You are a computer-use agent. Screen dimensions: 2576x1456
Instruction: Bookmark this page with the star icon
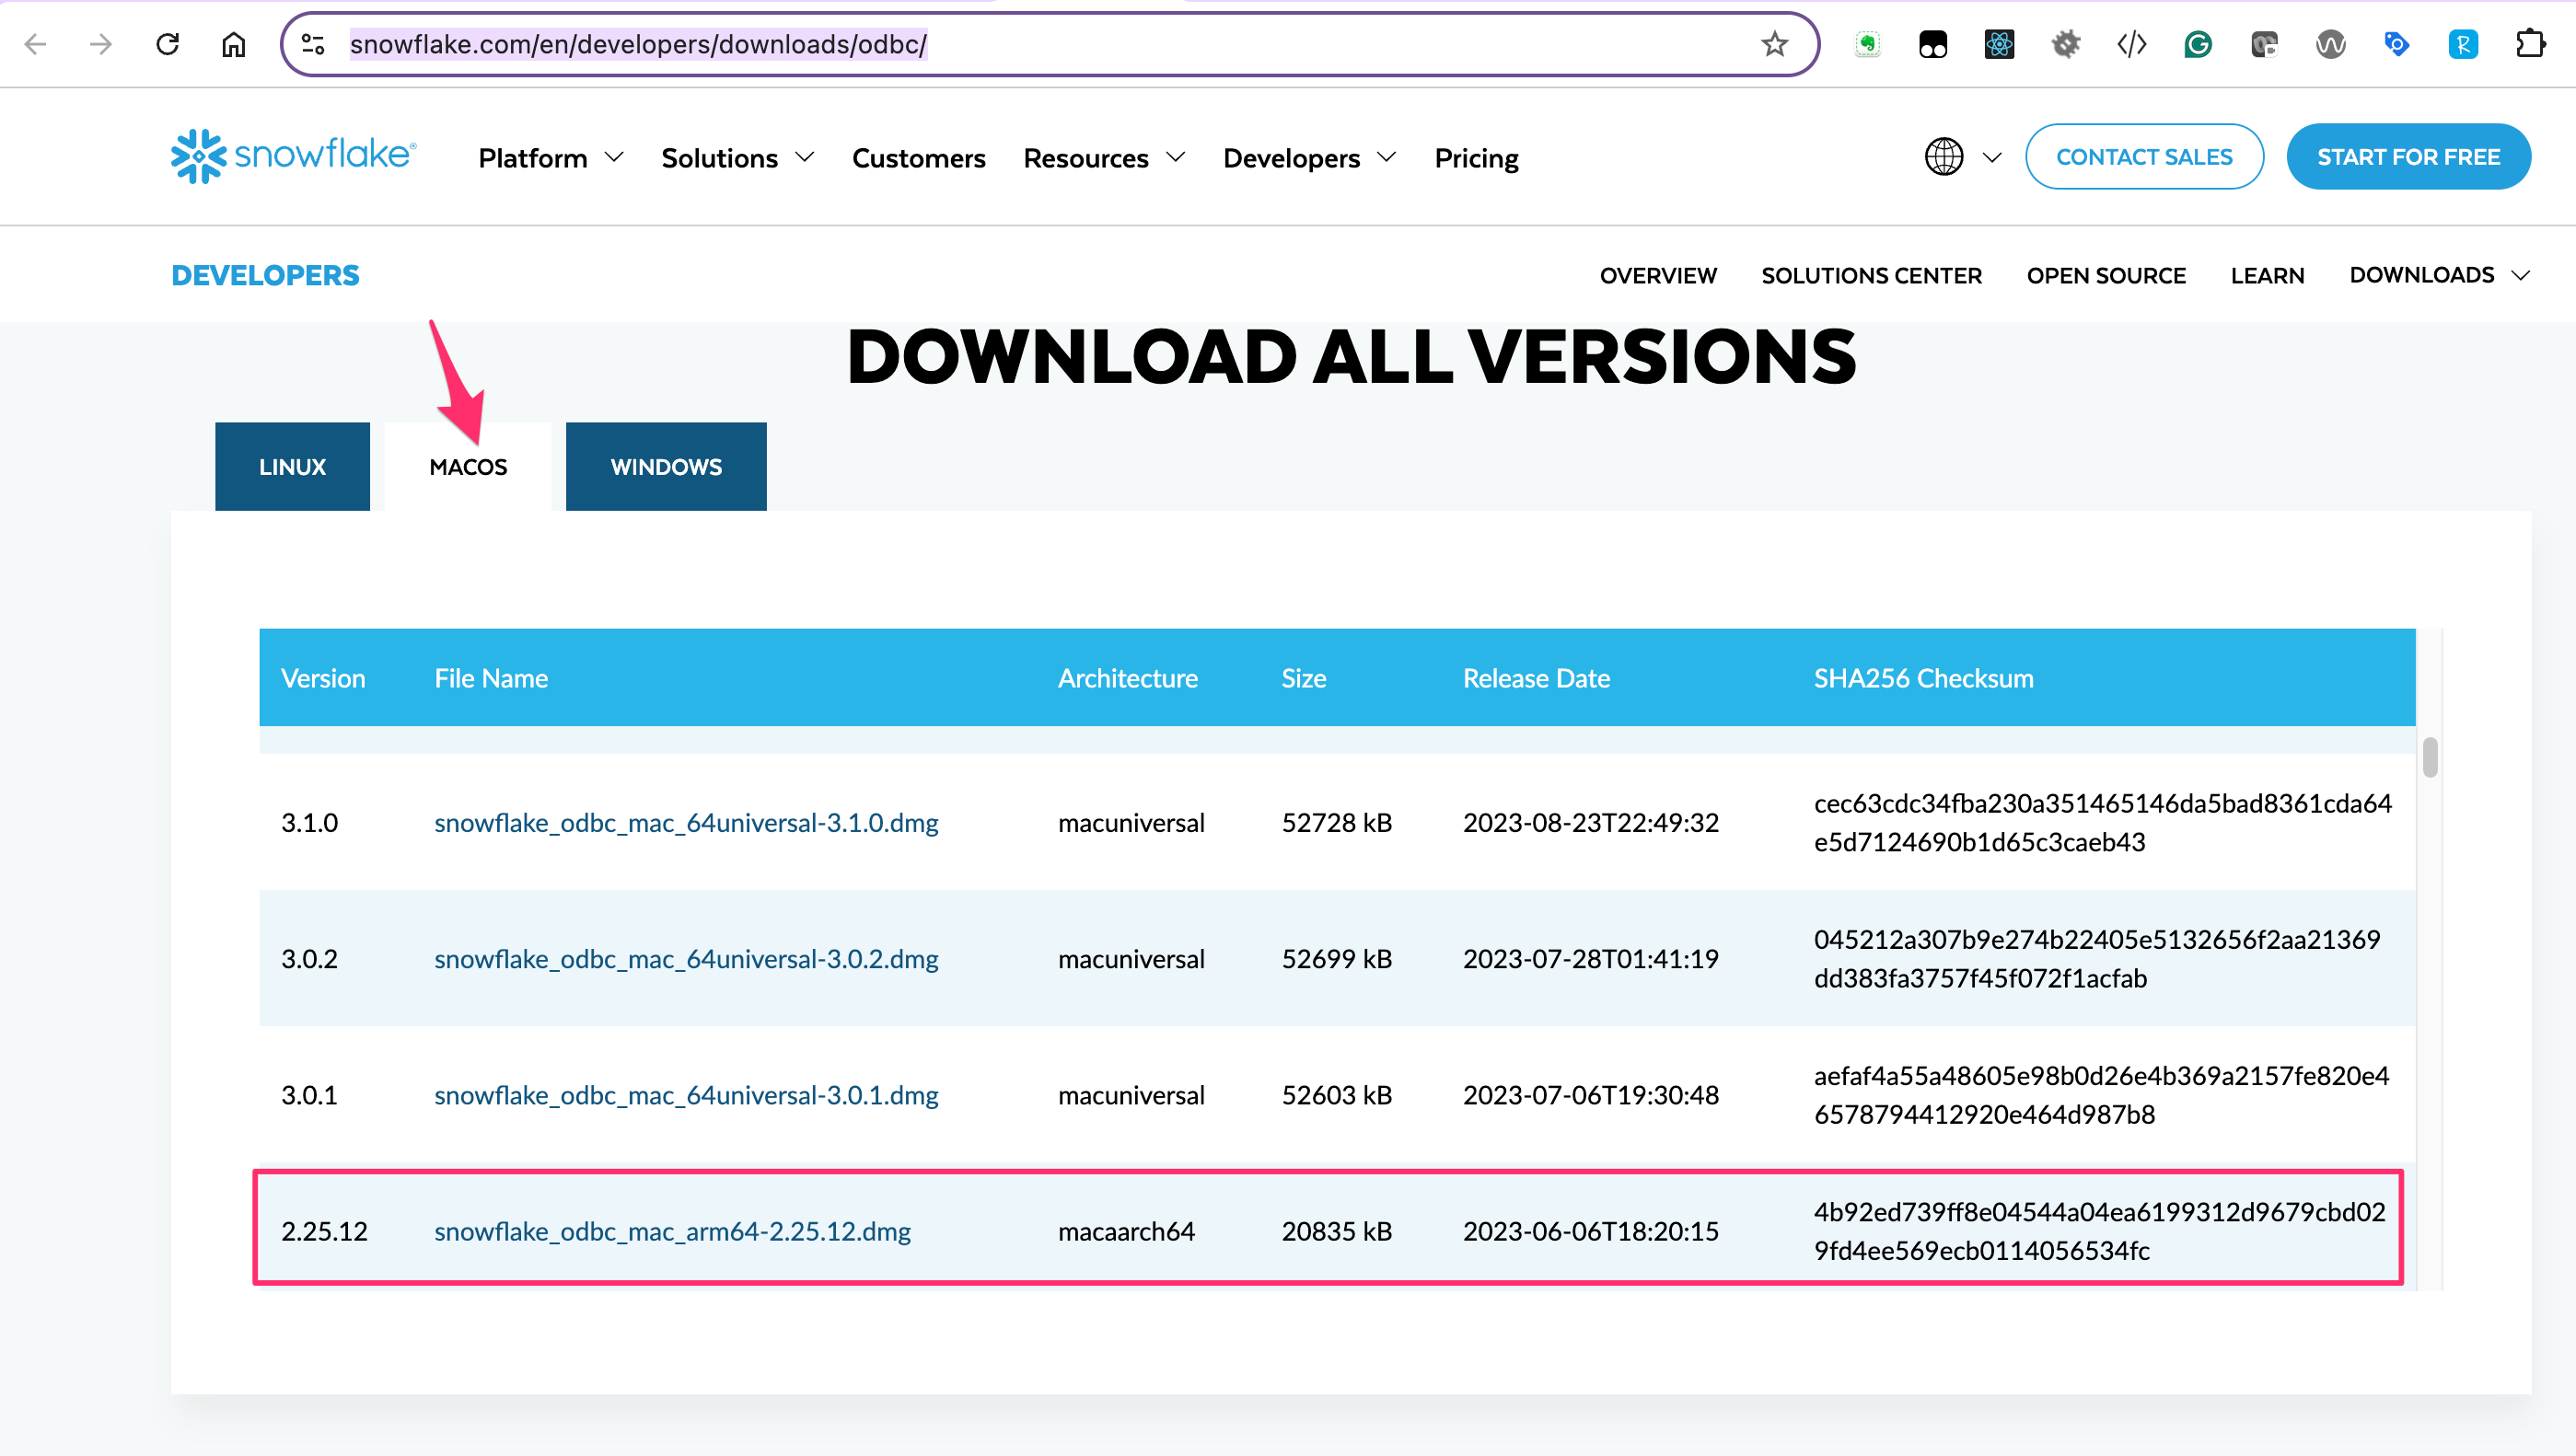coord(1774,44)
